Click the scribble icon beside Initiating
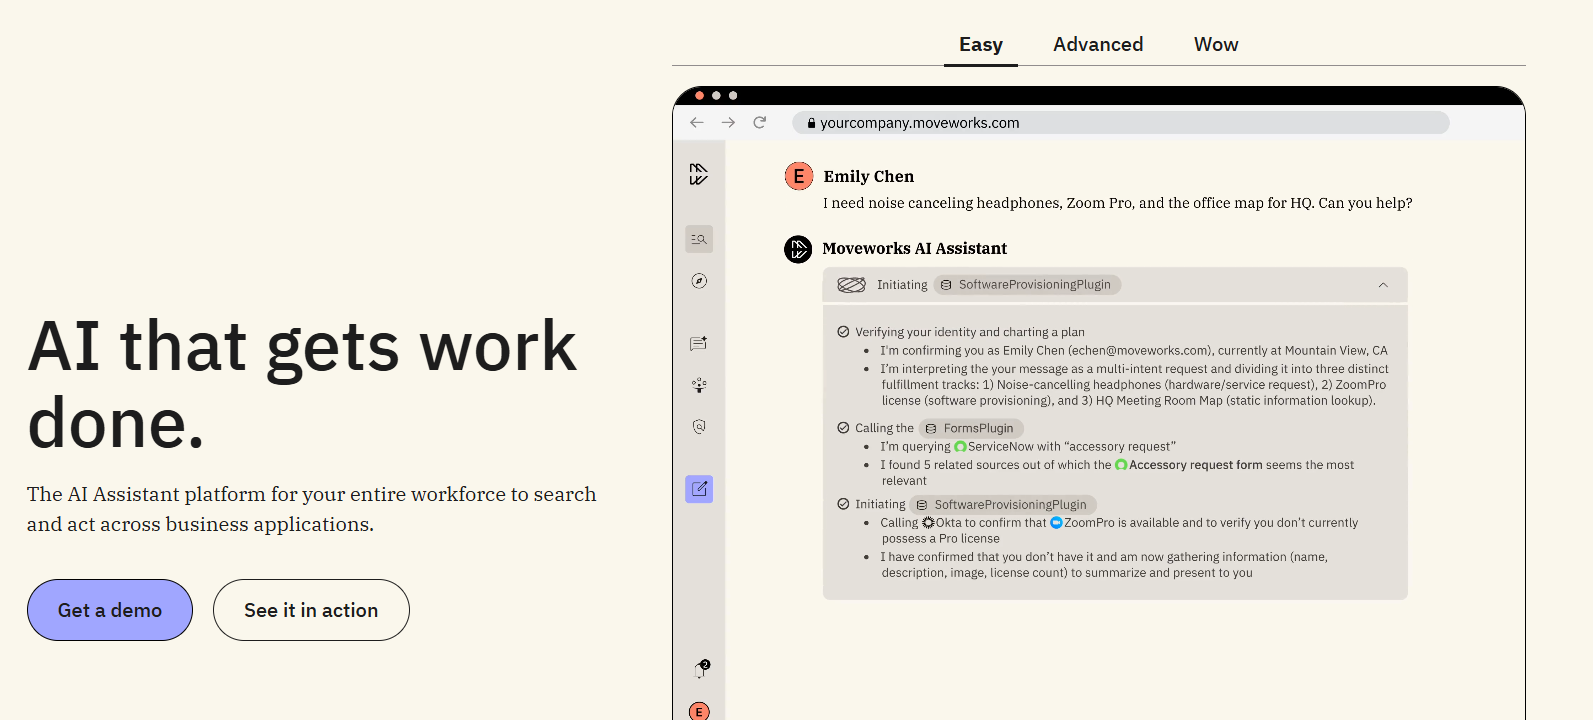 [x=851, y=285]
